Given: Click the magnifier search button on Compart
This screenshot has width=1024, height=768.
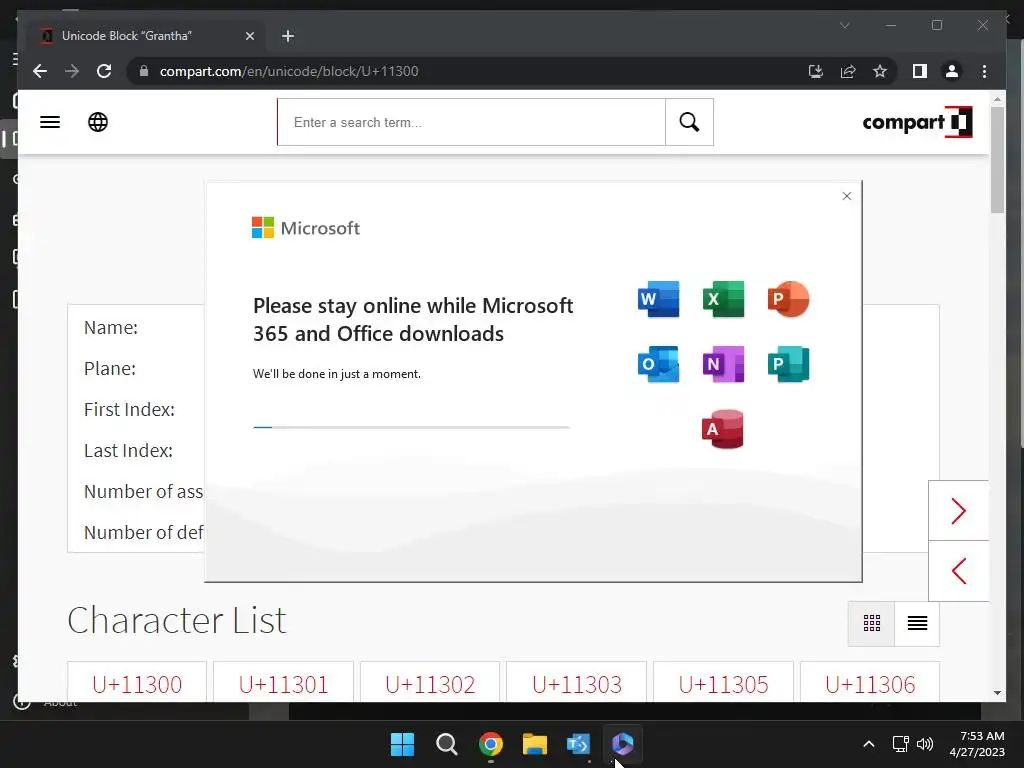Looking at the screenshot, I should click(x=689, y=122).
